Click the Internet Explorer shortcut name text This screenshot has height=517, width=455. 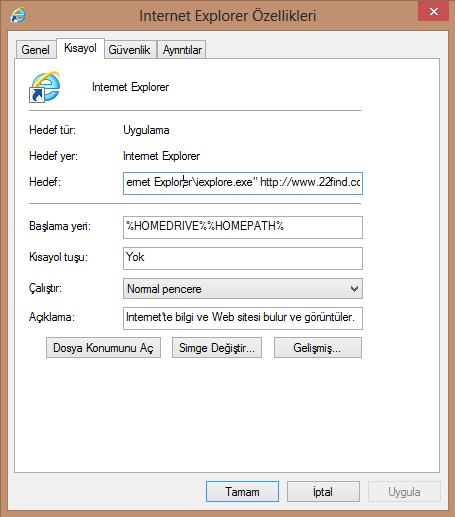(x=130, y=87)
